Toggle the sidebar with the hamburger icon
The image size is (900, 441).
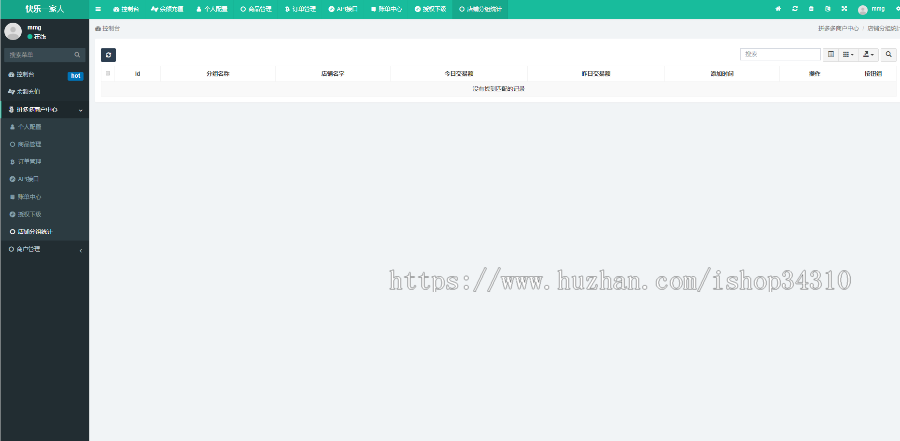98,9
